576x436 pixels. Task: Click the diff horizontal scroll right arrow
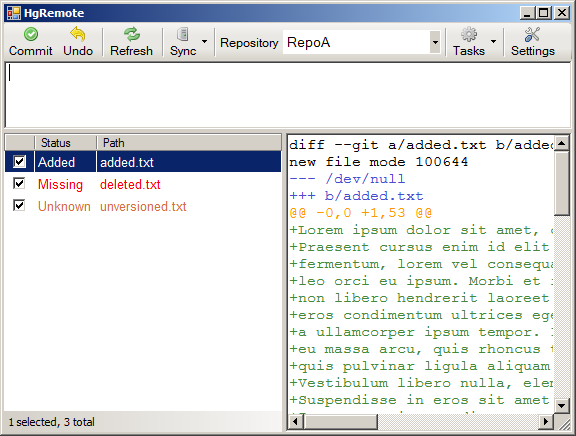(x=546, y=421)
